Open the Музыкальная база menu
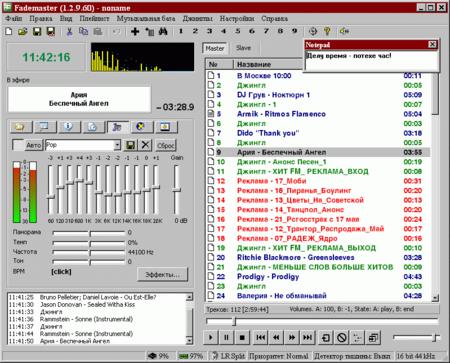 click(146, 19)
